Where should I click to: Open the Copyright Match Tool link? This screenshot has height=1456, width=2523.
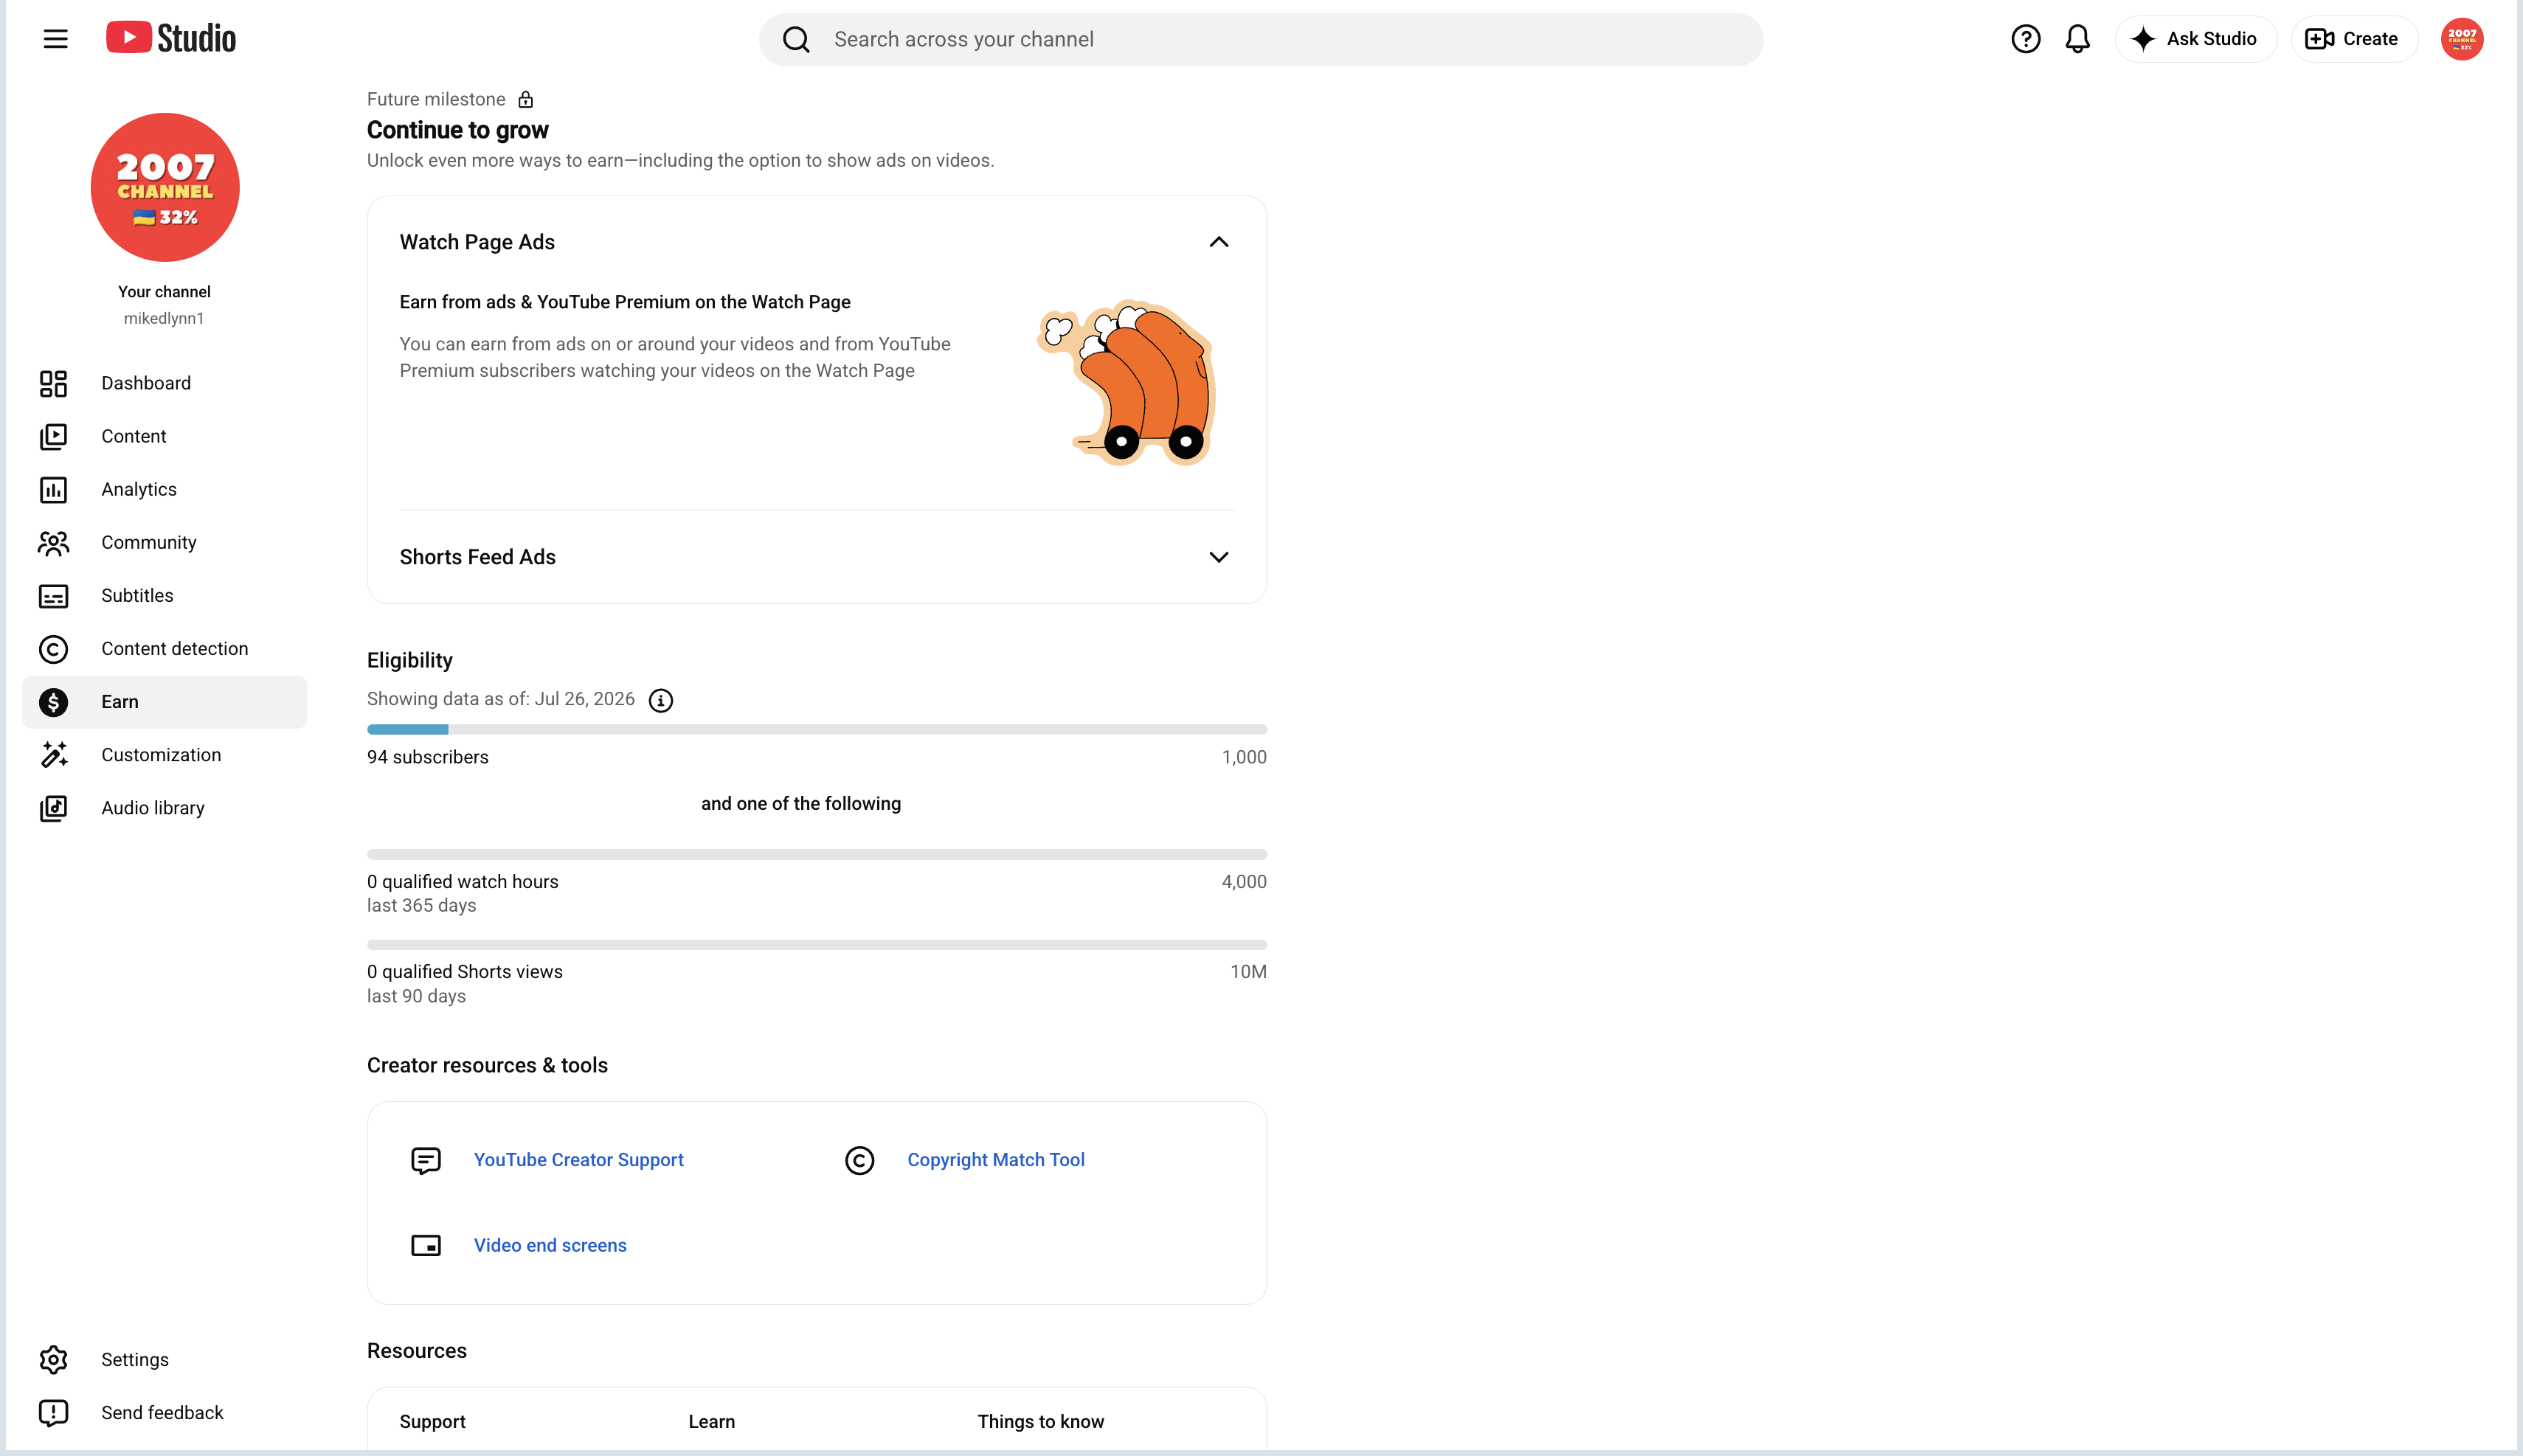[996, 1159]
